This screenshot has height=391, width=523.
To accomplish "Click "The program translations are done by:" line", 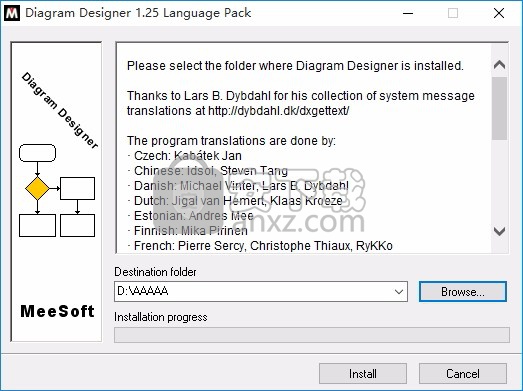I will coord(231,140).
